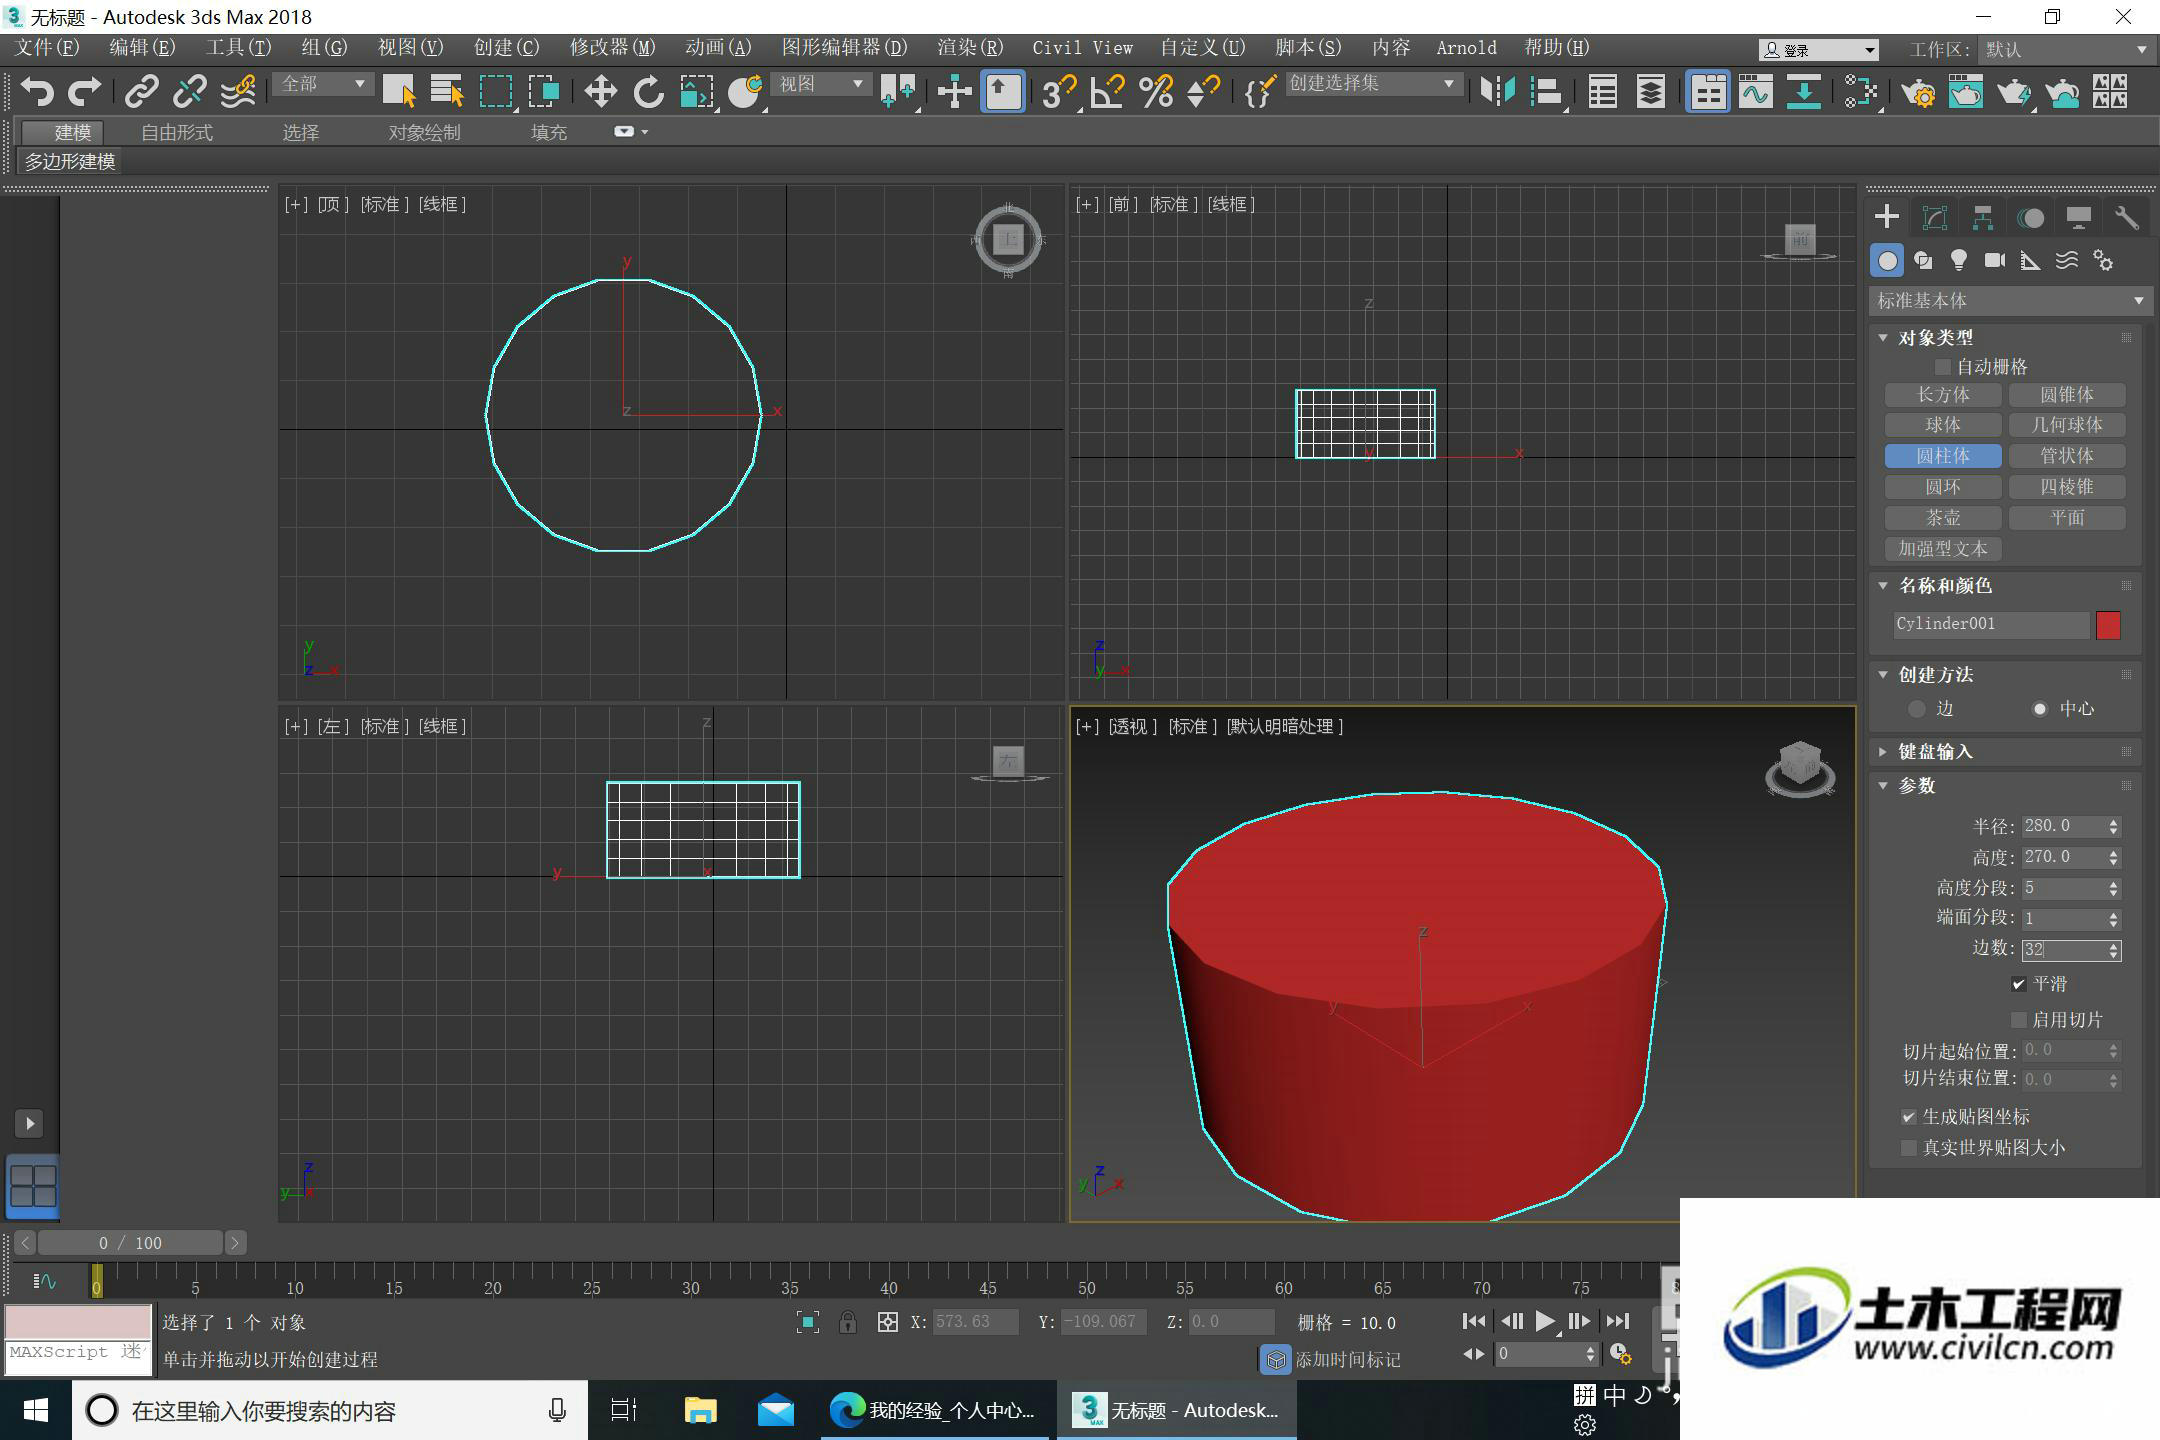Toggle the 平滑 checkbox
The width and height of the screenshot is (2160, 1440).
(2018, 984)
